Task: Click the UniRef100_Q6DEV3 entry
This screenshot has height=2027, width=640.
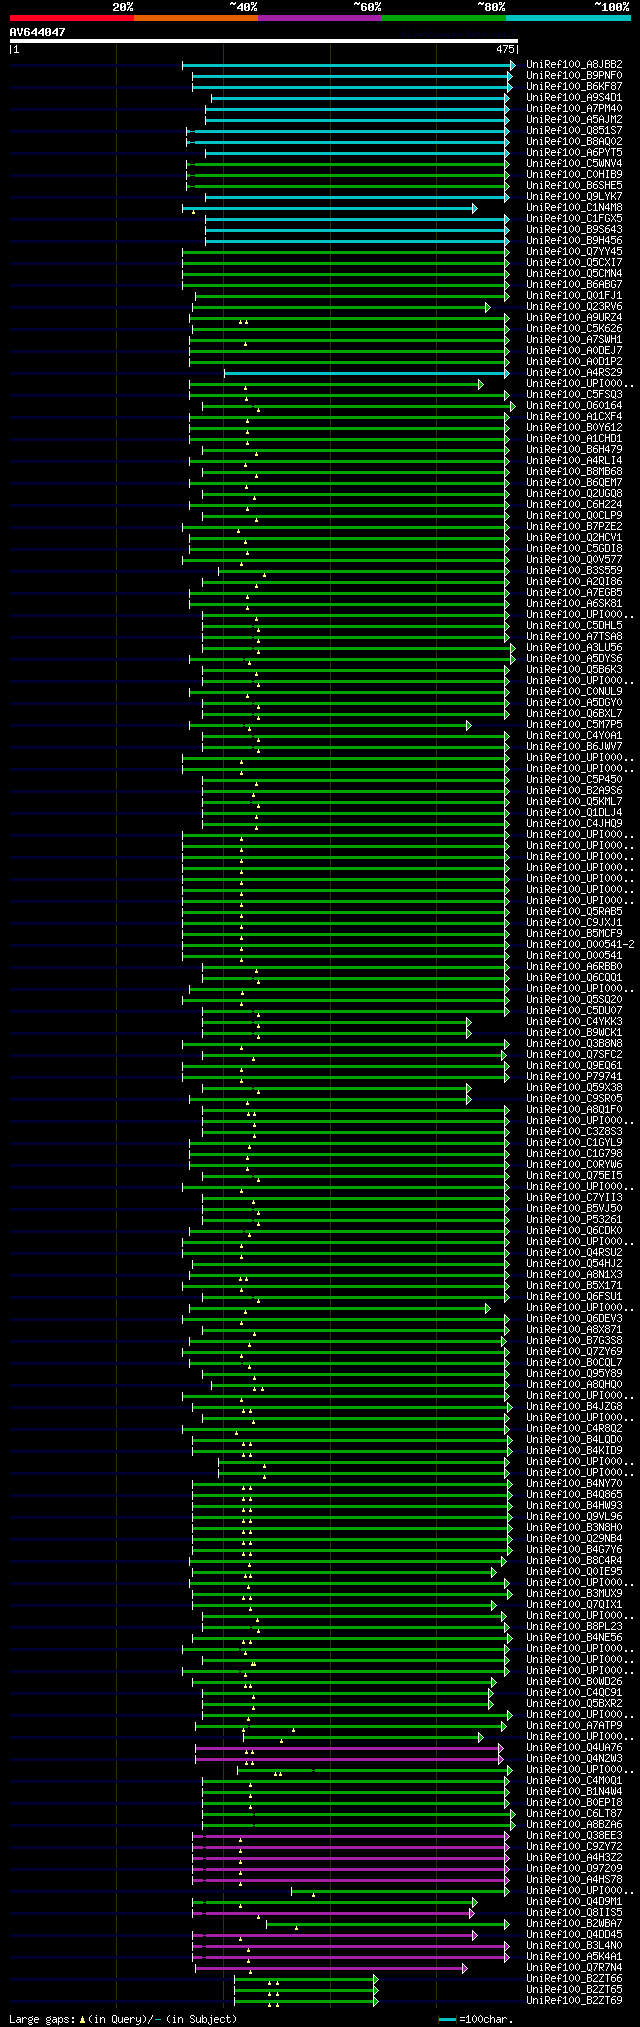Action: [x=574, y=1318]
